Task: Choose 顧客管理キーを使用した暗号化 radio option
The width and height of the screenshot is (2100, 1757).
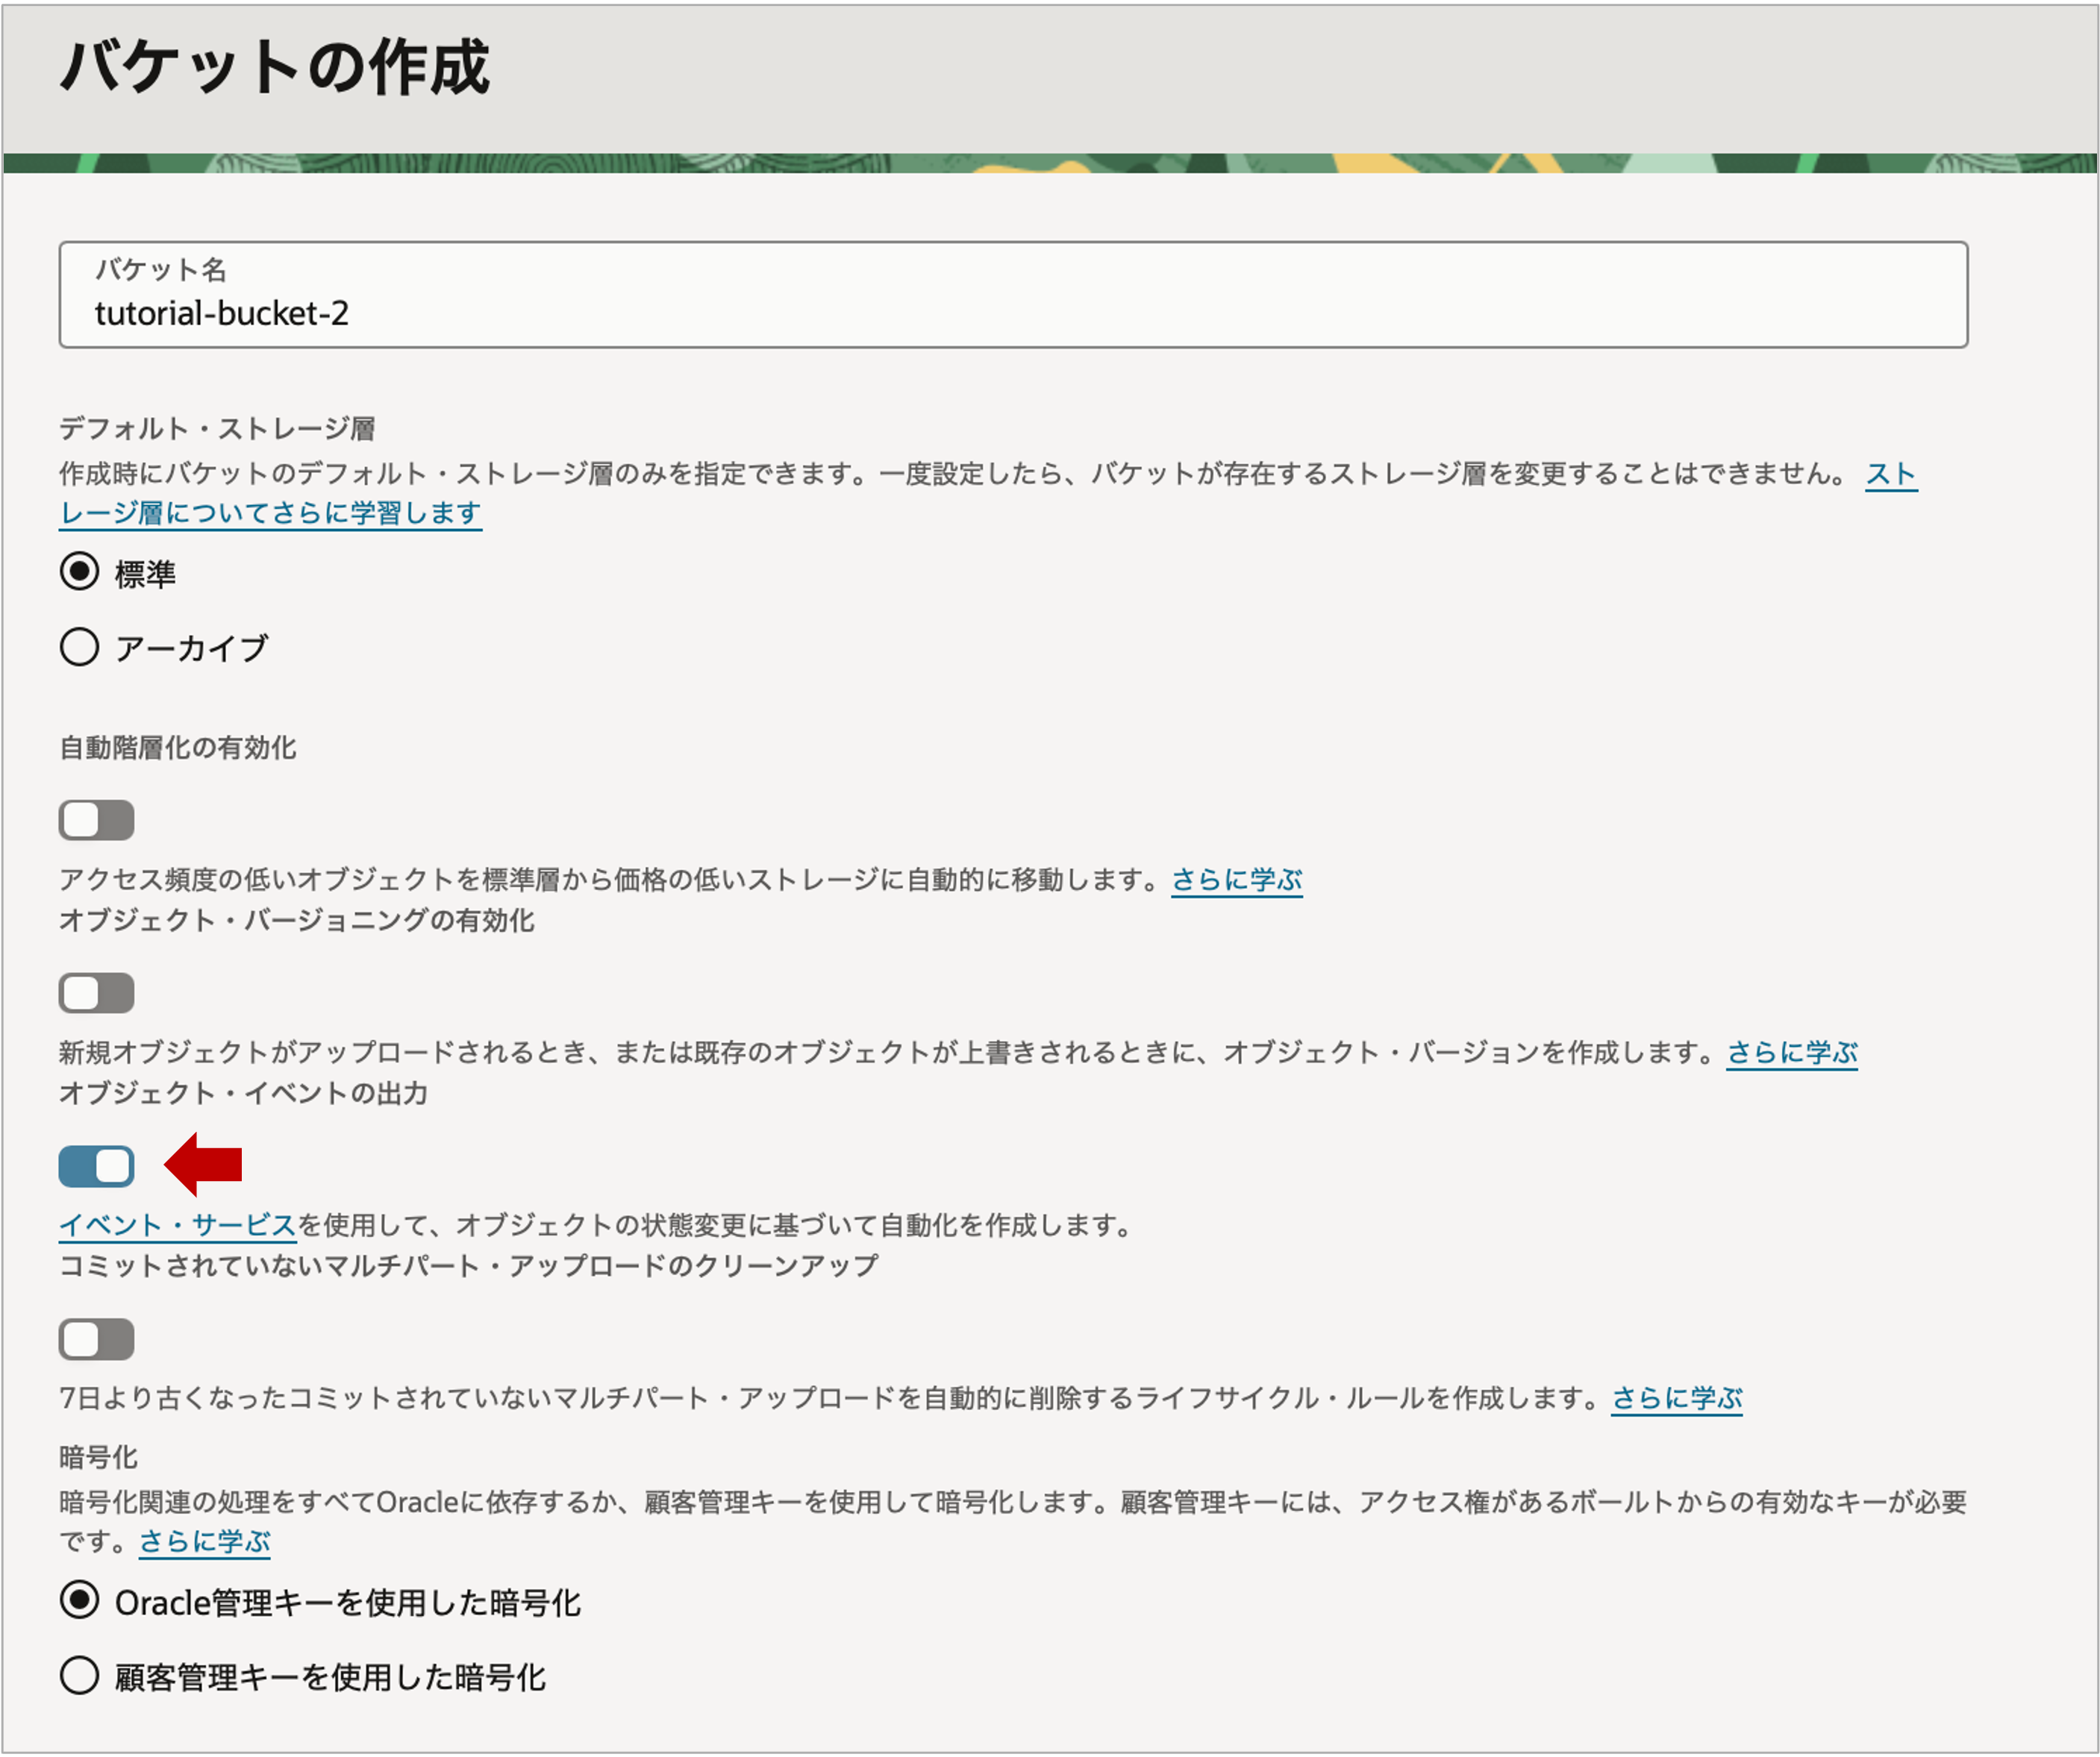Action: (79, 1675)
